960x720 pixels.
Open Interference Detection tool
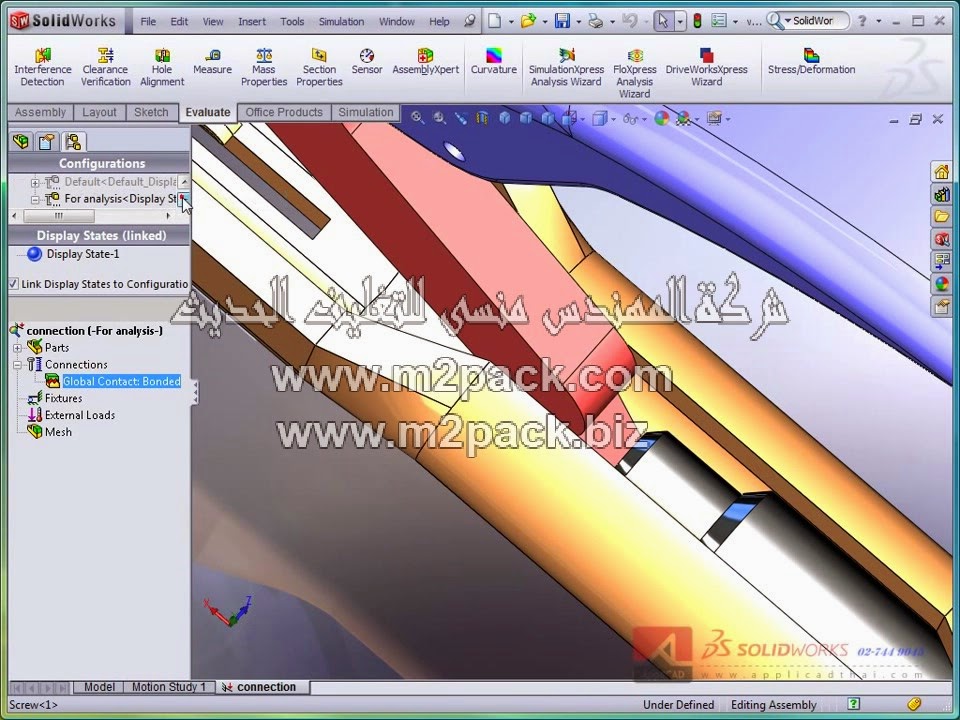[x=42, y=67]
